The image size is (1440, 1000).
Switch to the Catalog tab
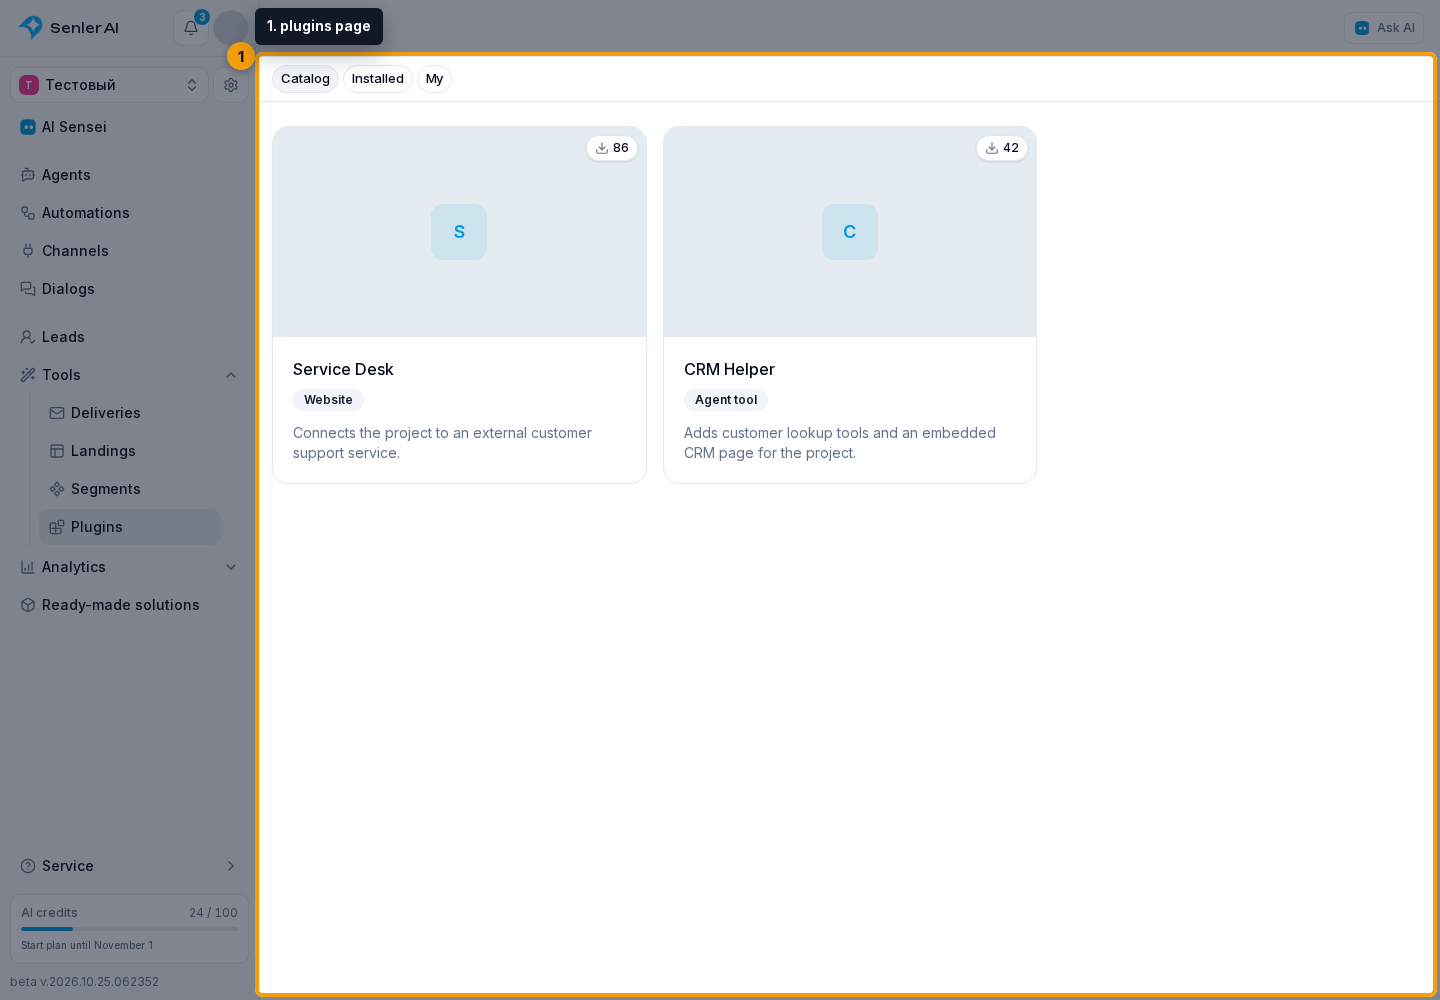pyautogui.click(x=305, y=79)
